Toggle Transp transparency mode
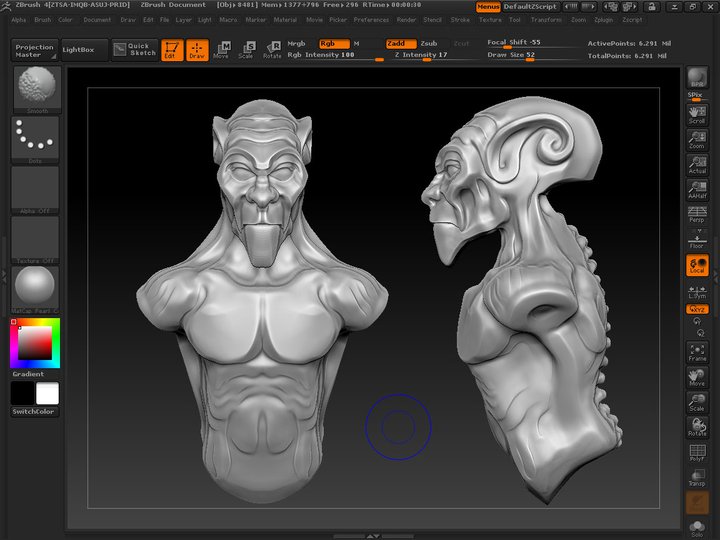 click(x=697, y=478)
